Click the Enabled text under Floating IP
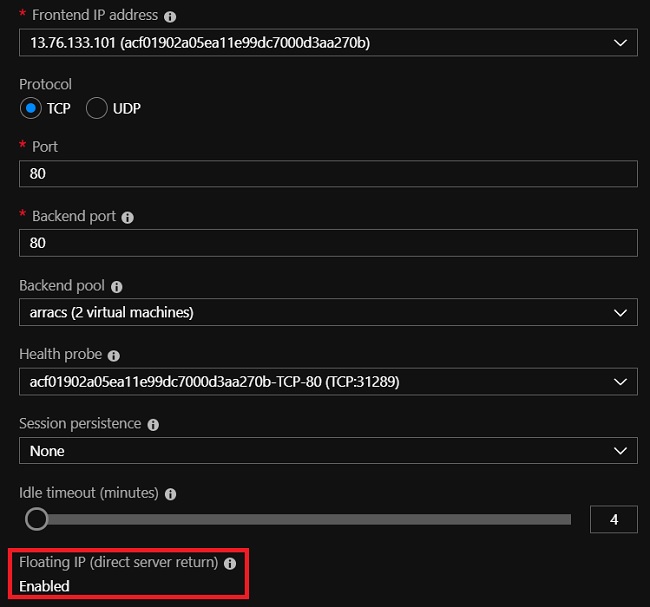650x607 pixels. pos(44,586)
